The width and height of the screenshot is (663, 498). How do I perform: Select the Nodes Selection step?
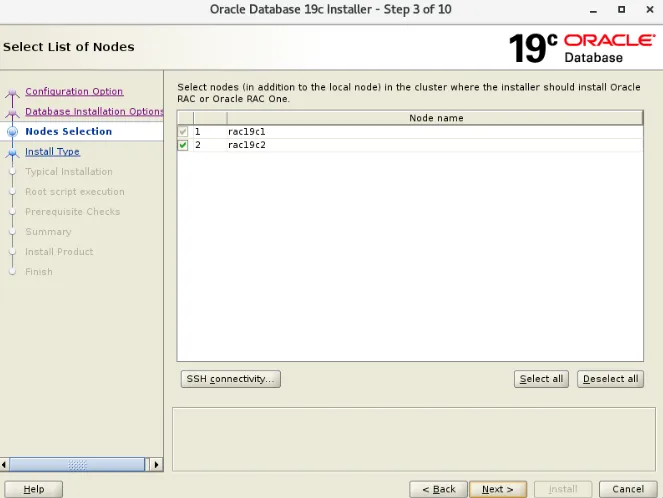[68, 131]
